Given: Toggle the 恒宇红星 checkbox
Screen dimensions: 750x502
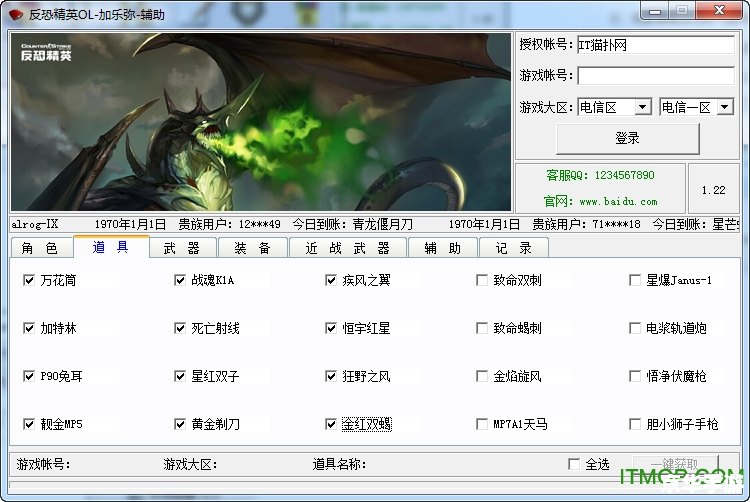Looking at the screenshot, I should coord(331,328).
